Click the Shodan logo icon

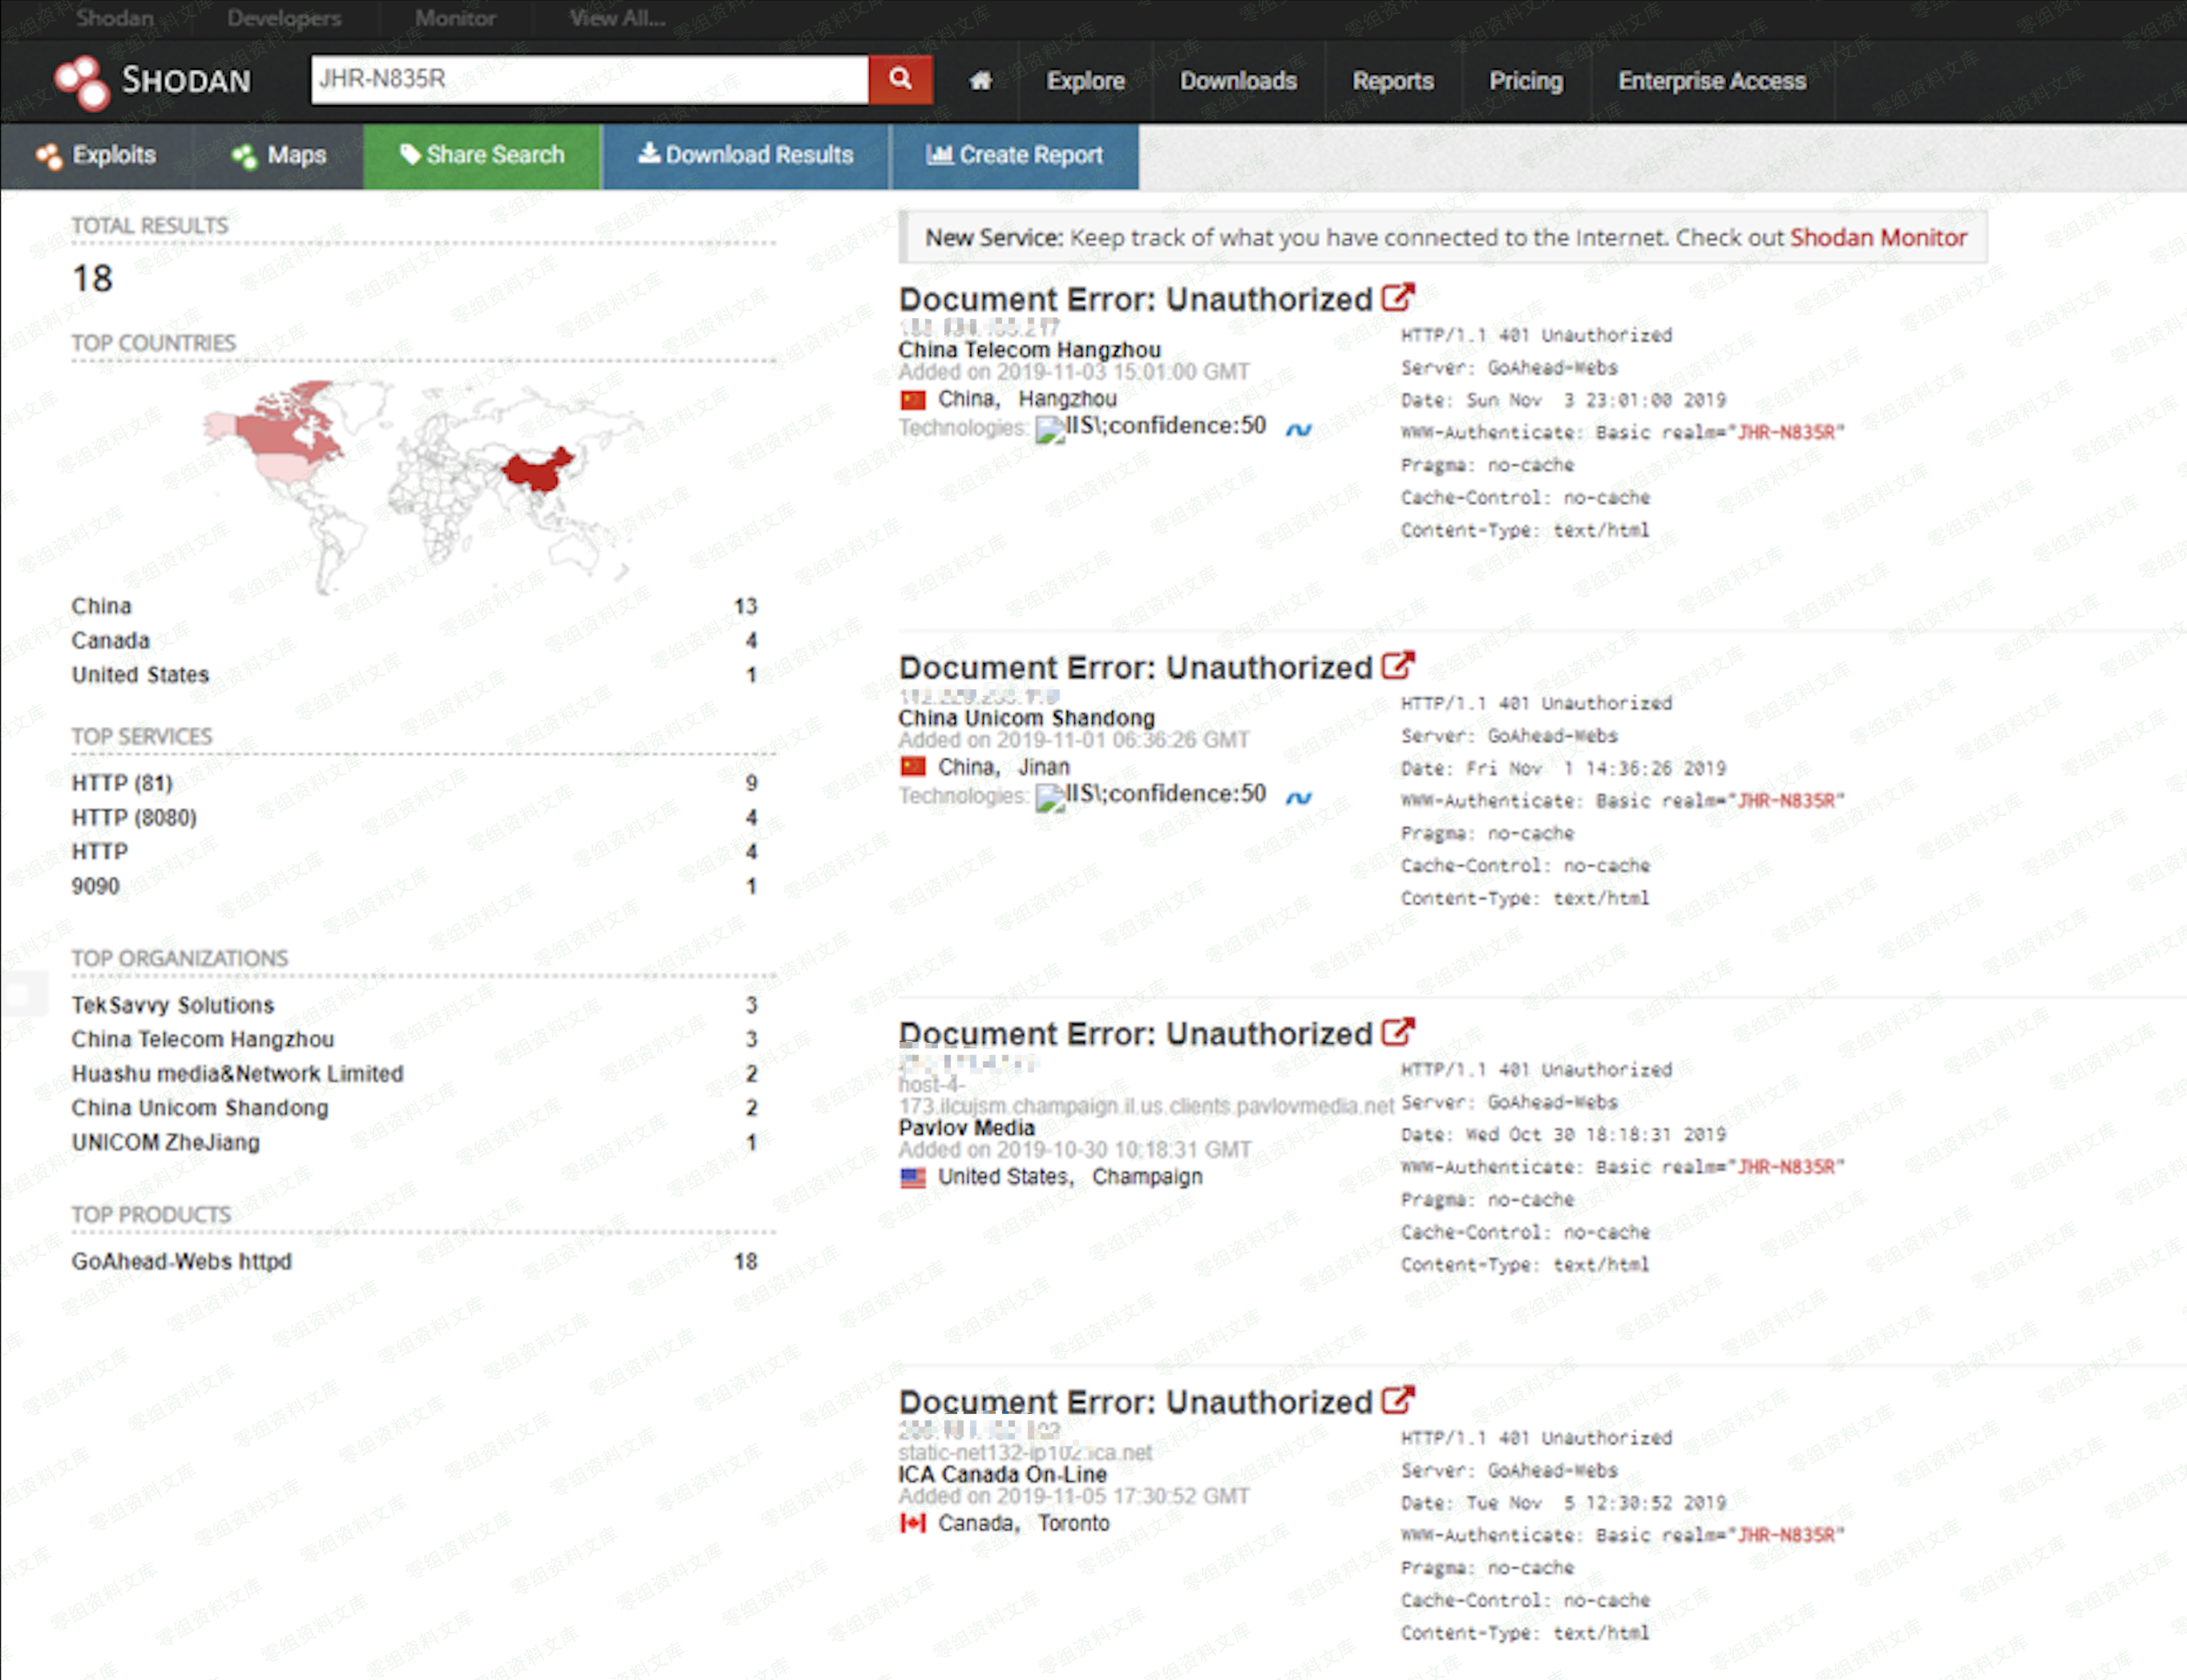82,81
